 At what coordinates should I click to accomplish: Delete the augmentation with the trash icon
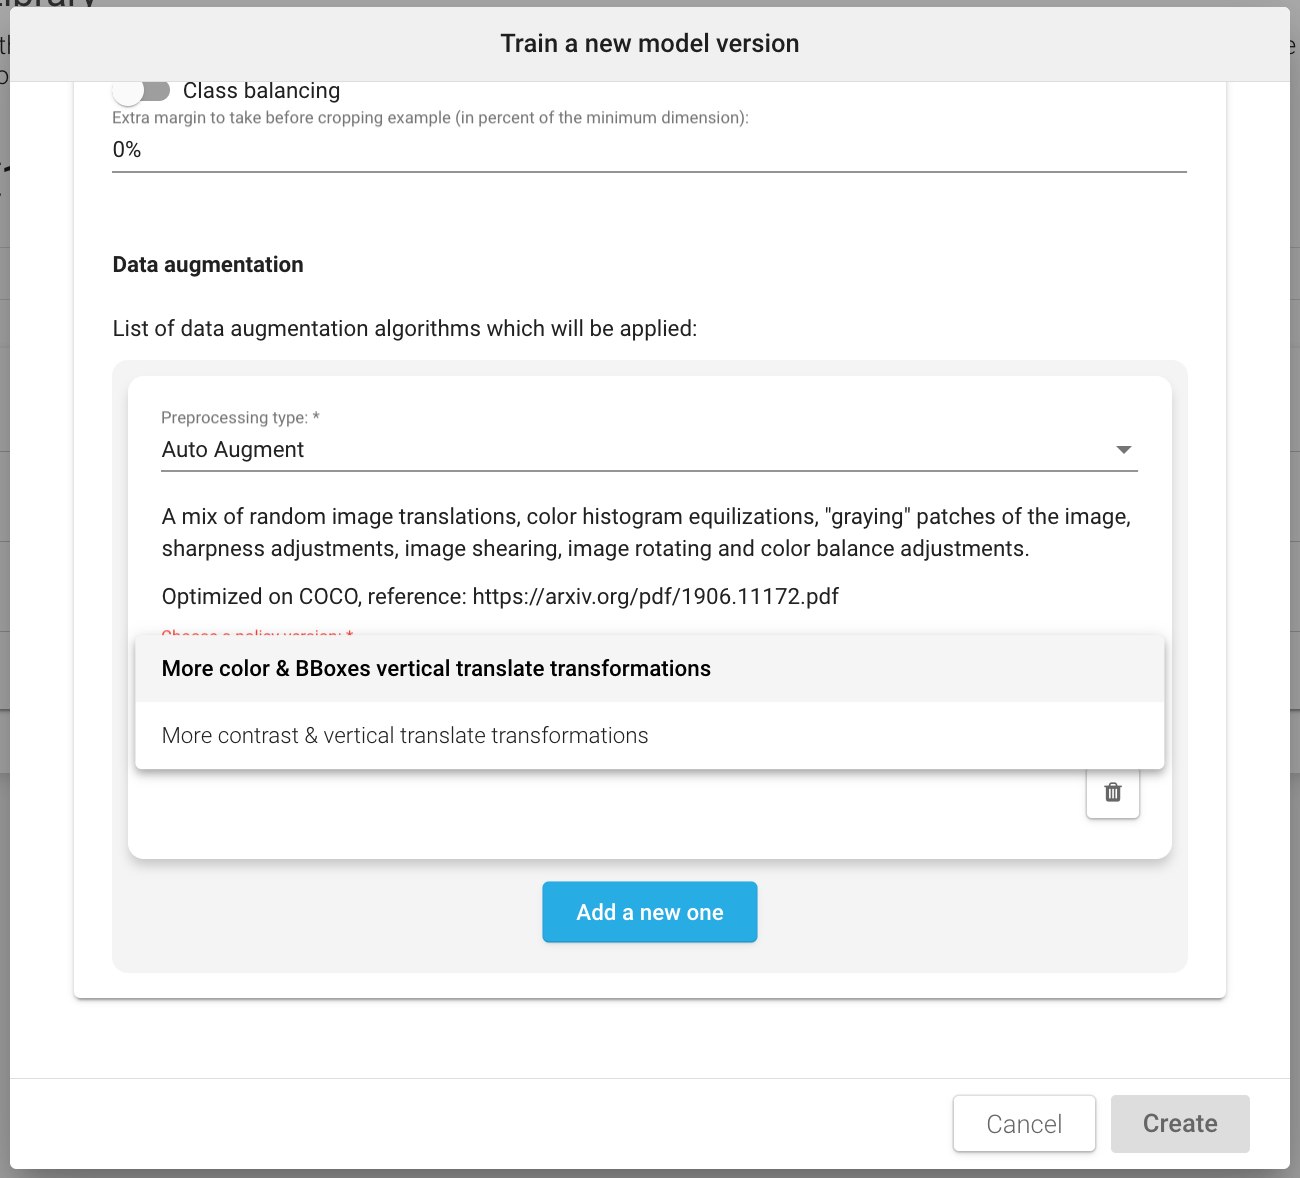click(1112, 793)
